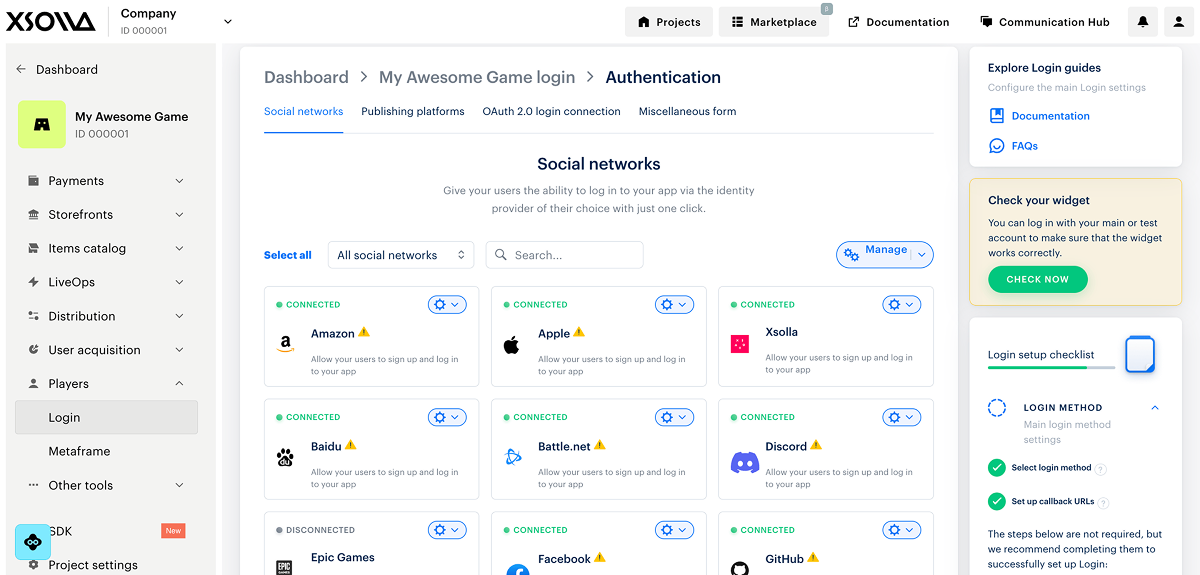
Task: Click the back arrow beside Dashboard
Action: [x=21, y=69]
